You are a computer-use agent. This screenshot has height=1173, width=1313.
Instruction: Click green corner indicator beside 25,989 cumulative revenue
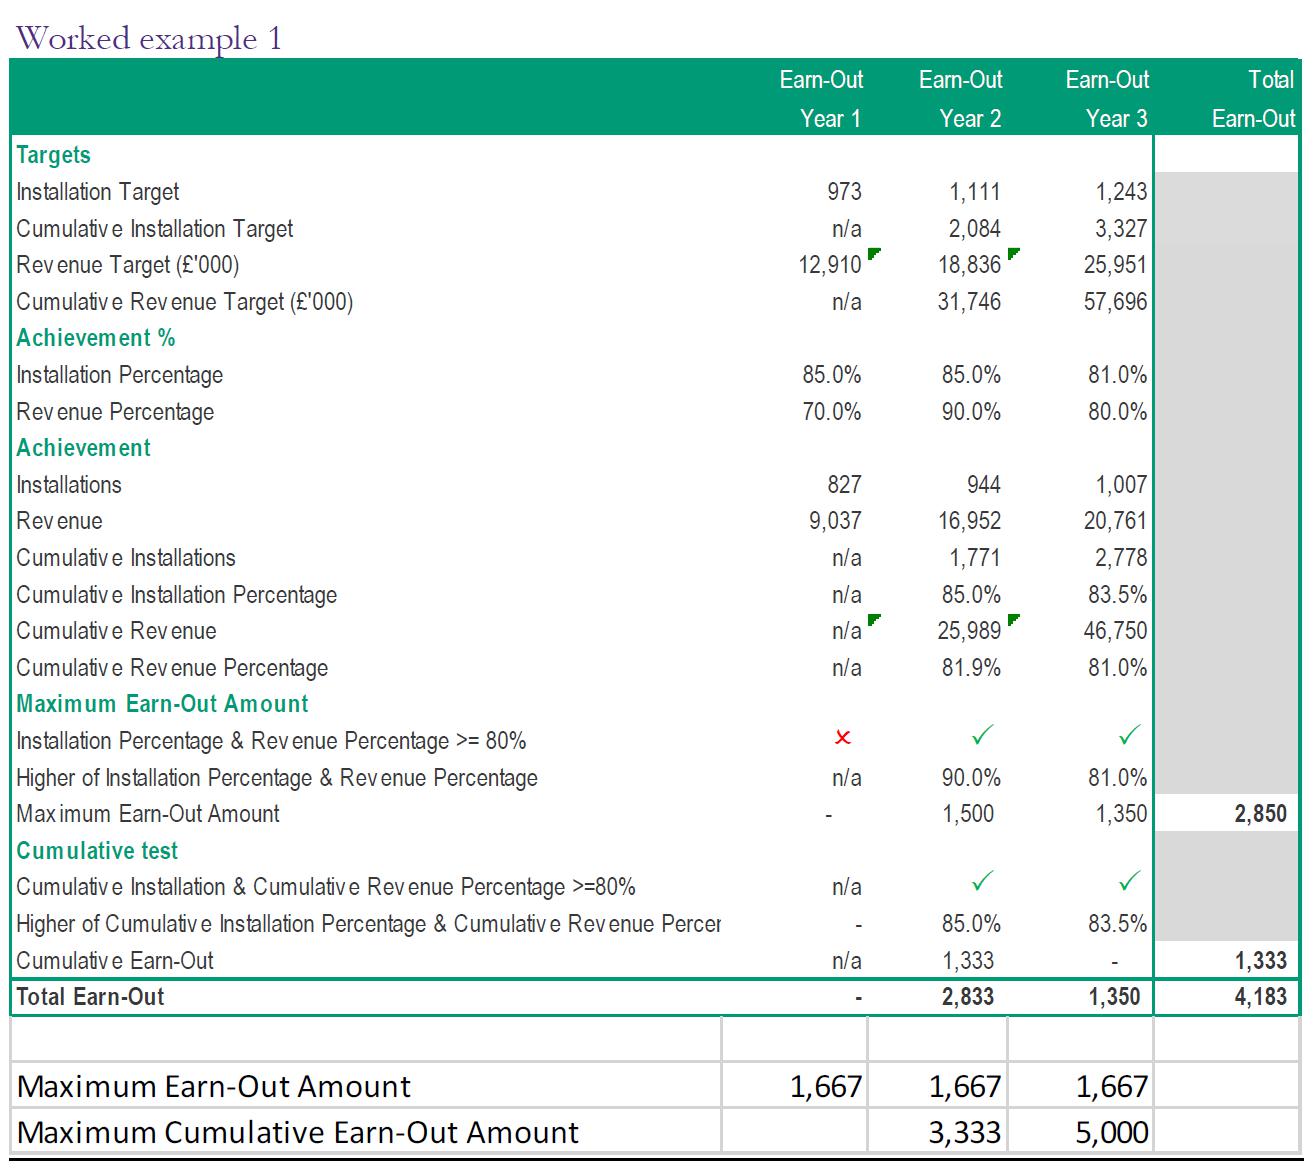tap(1014, 620)
